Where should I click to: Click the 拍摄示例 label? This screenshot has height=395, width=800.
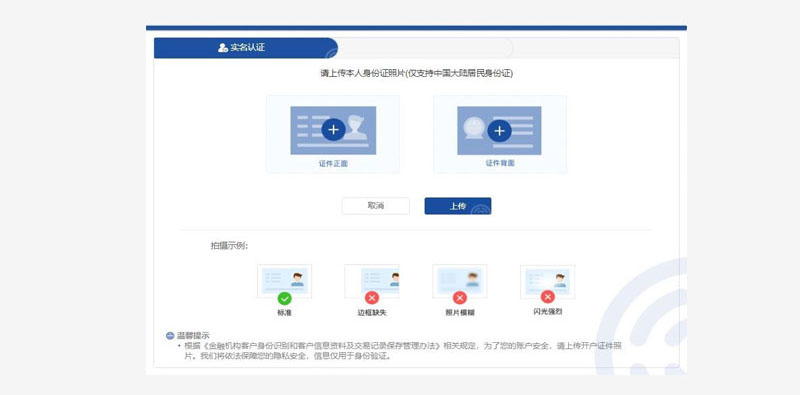230,246
